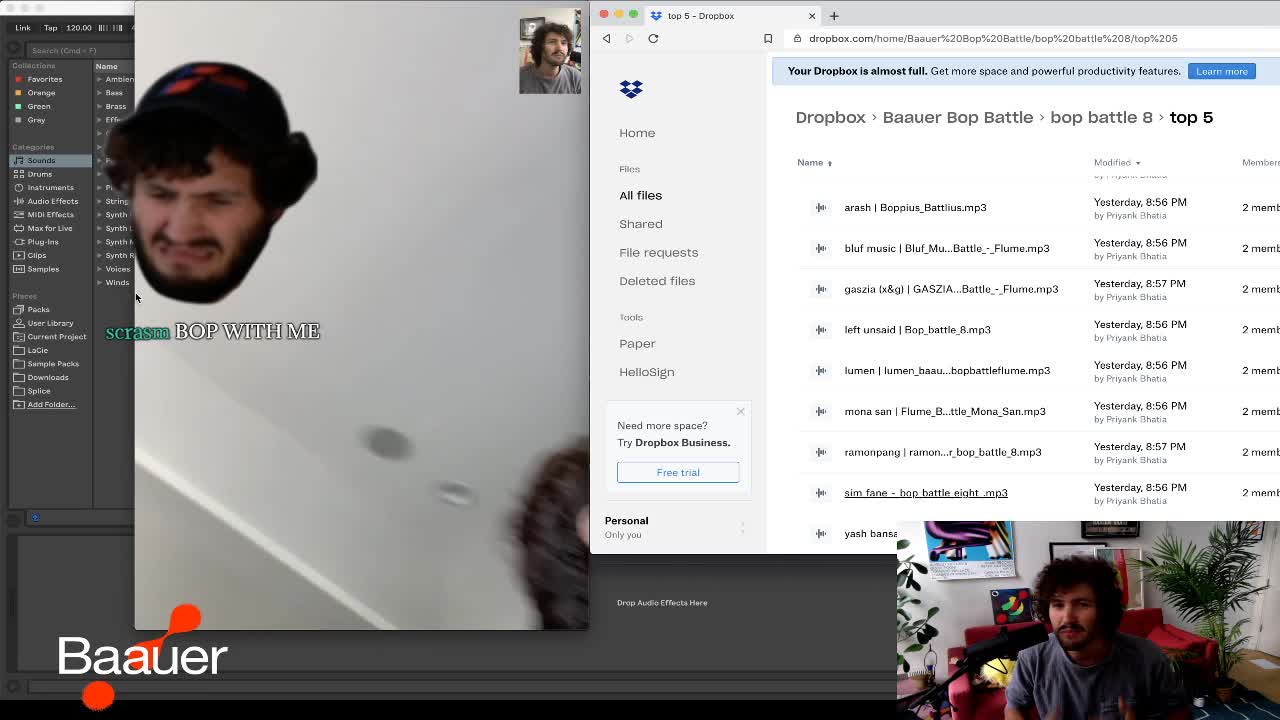Image resolution: width=1280 pixels, height=720 pixels.
Task: Click the bookmark icon beside the address bar
Action: (x=768, y=38)
